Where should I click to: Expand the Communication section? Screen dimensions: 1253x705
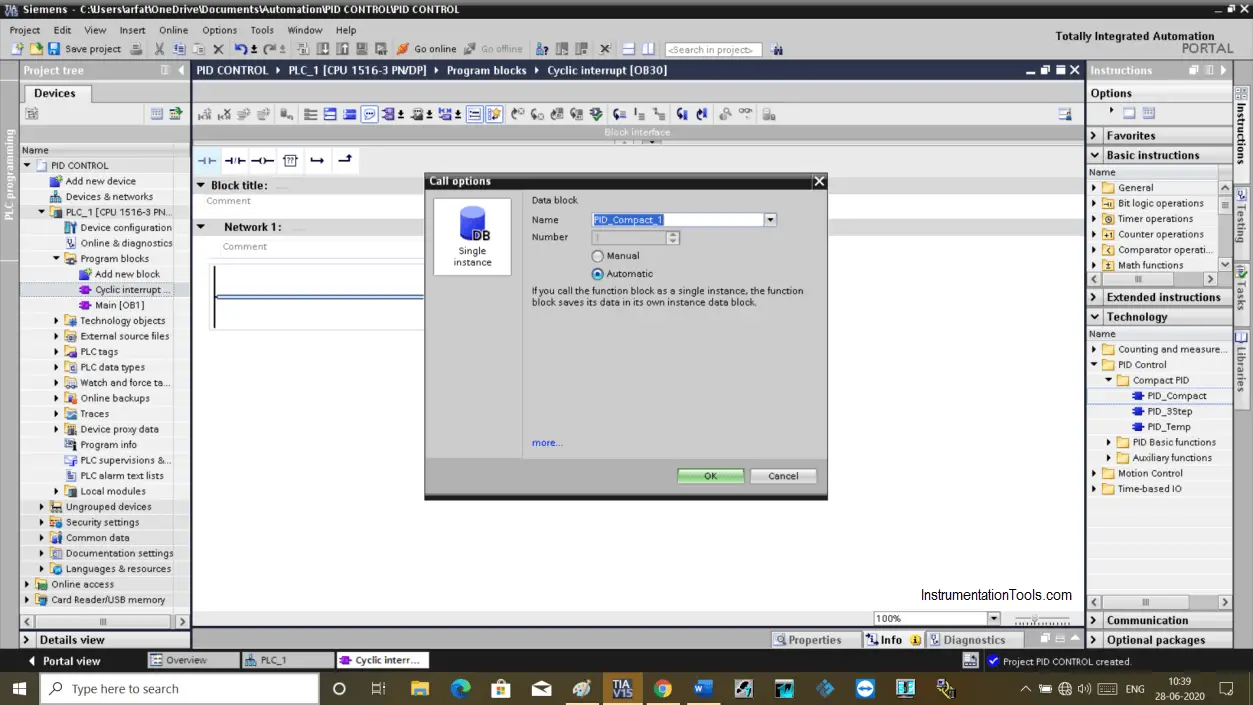click(1095, 620)
